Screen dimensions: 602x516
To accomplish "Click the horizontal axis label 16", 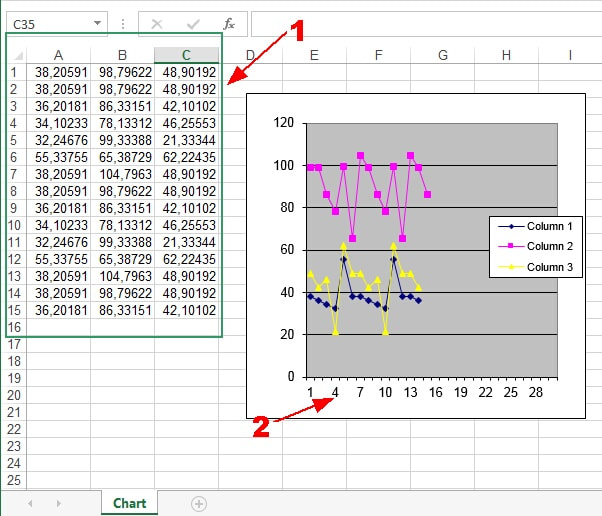I will click(x=435, y=392).
